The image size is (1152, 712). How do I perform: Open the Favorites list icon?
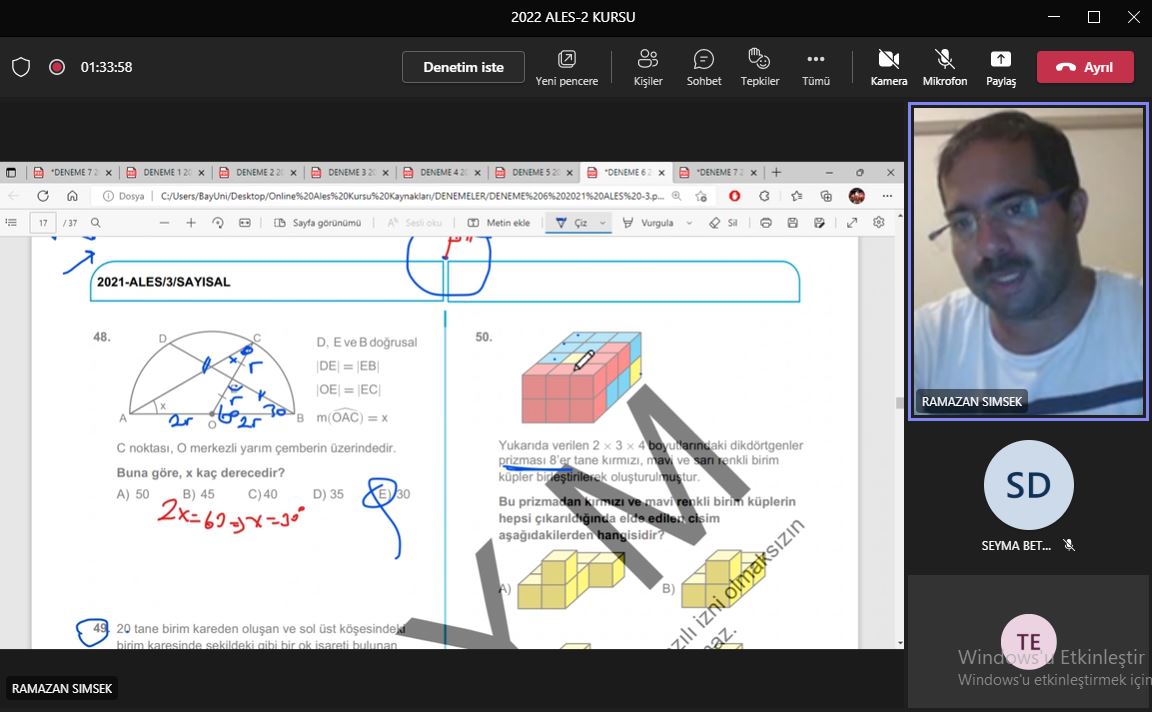pyautogui.click(x=796, y=196)
